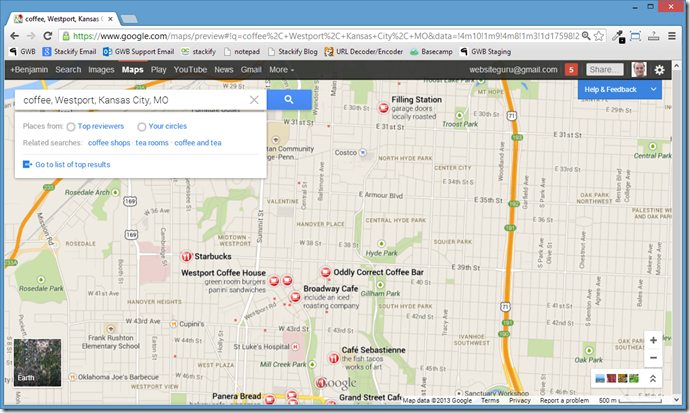Expand the Help & Feedback dropdown
The height and width of the screenshot is (413, 690).
click(x=653, y=89)
